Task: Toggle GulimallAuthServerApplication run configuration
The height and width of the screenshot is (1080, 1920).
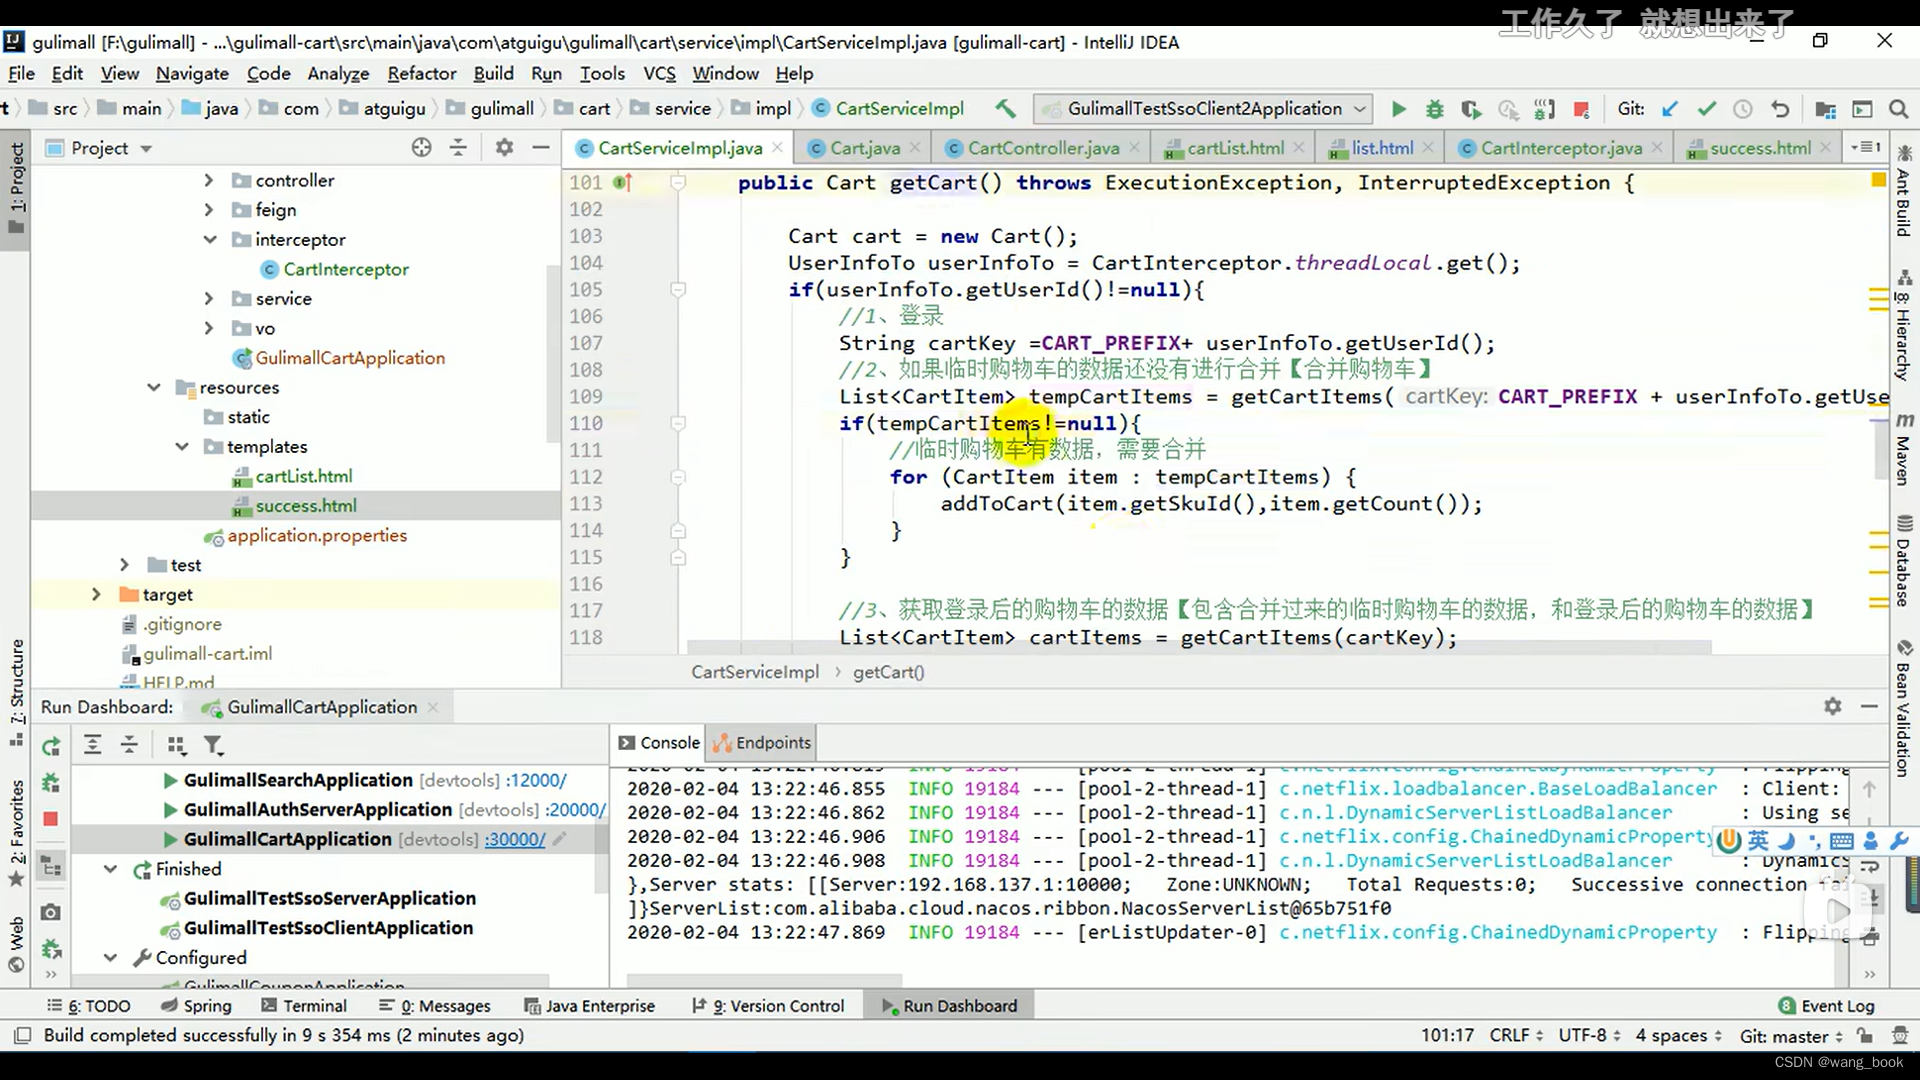Action: pos(169,808)
